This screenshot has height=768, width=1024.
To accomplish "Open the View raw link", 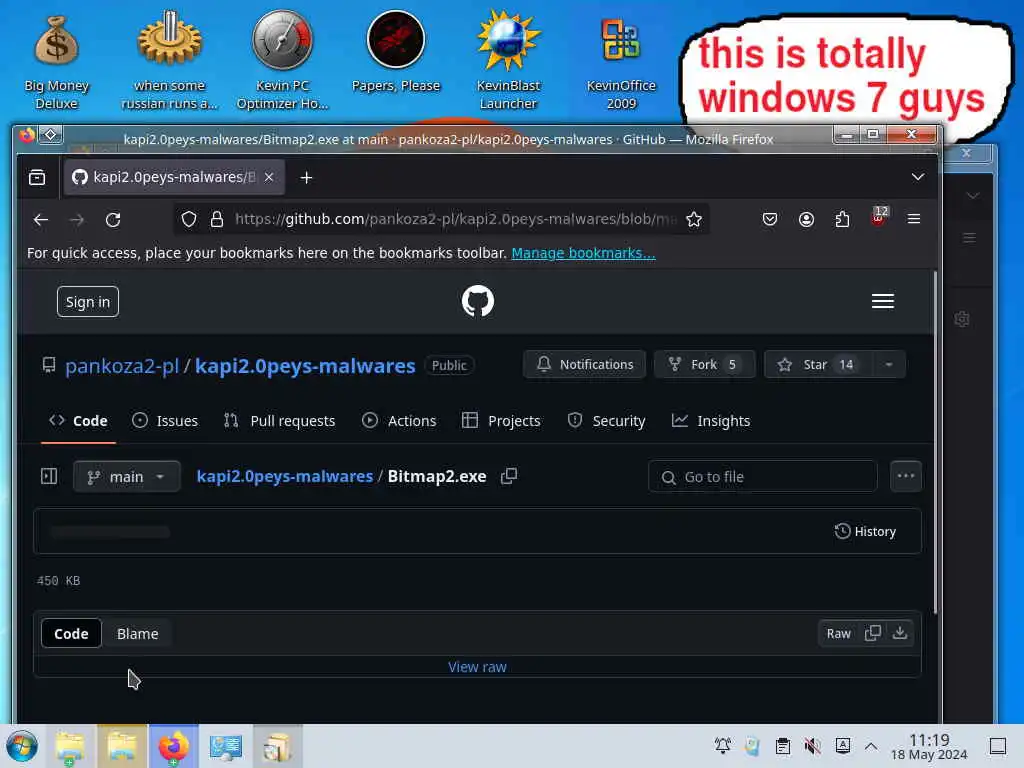I will point(477,667).
